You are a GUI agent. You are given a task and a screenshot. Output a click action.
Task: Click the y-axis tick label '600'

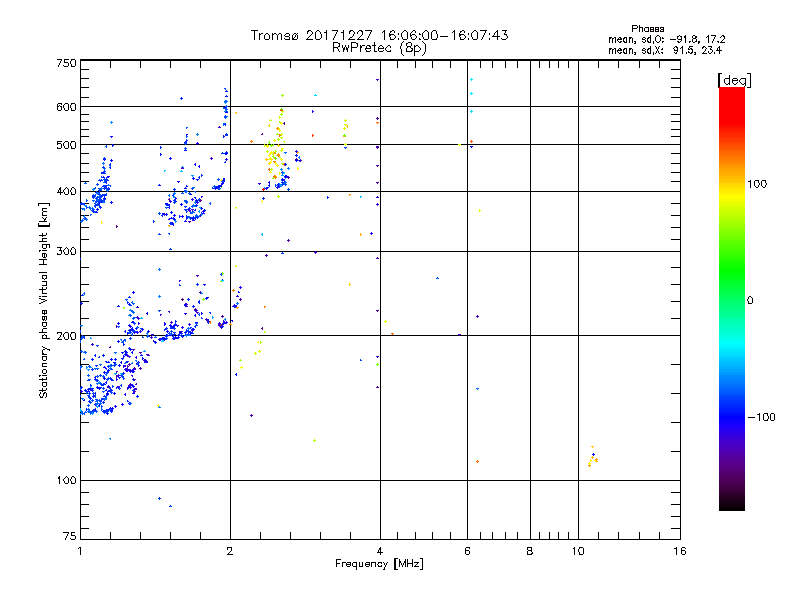tap(66, 107)
